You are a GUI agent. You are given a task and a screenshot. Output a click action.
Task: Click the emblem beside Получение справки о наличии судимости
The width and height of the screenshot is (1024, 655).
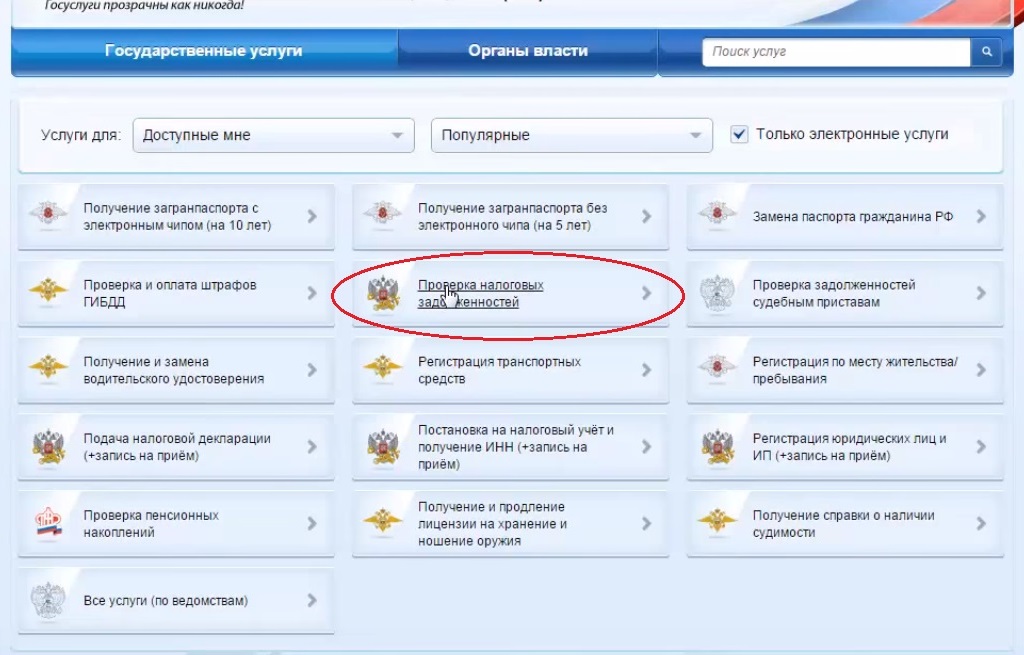[717, 520]
